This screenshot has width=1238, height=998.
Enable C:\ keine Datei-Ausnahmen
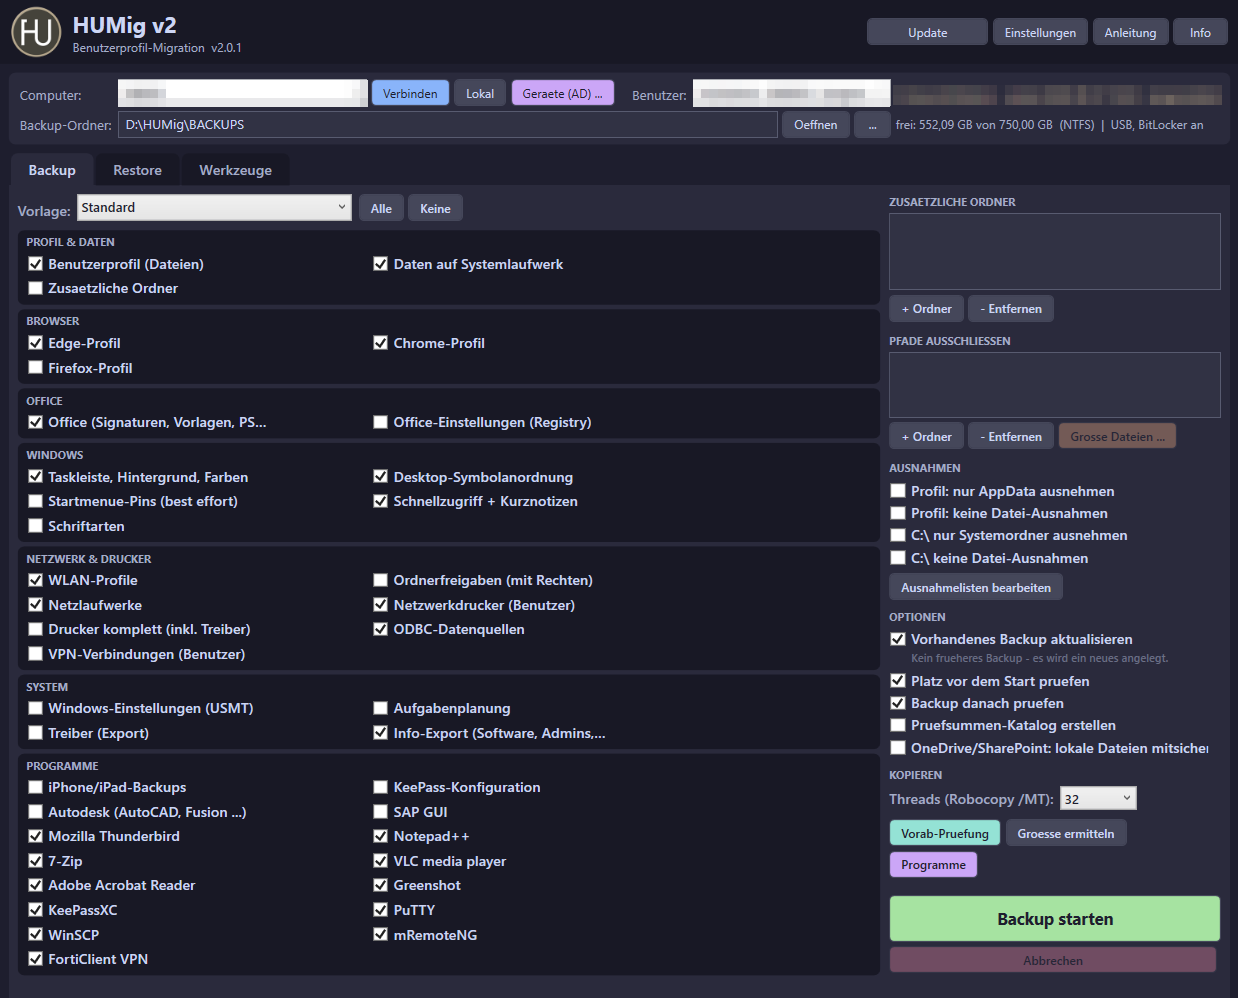pyautogui.click(x=898, y=558)
